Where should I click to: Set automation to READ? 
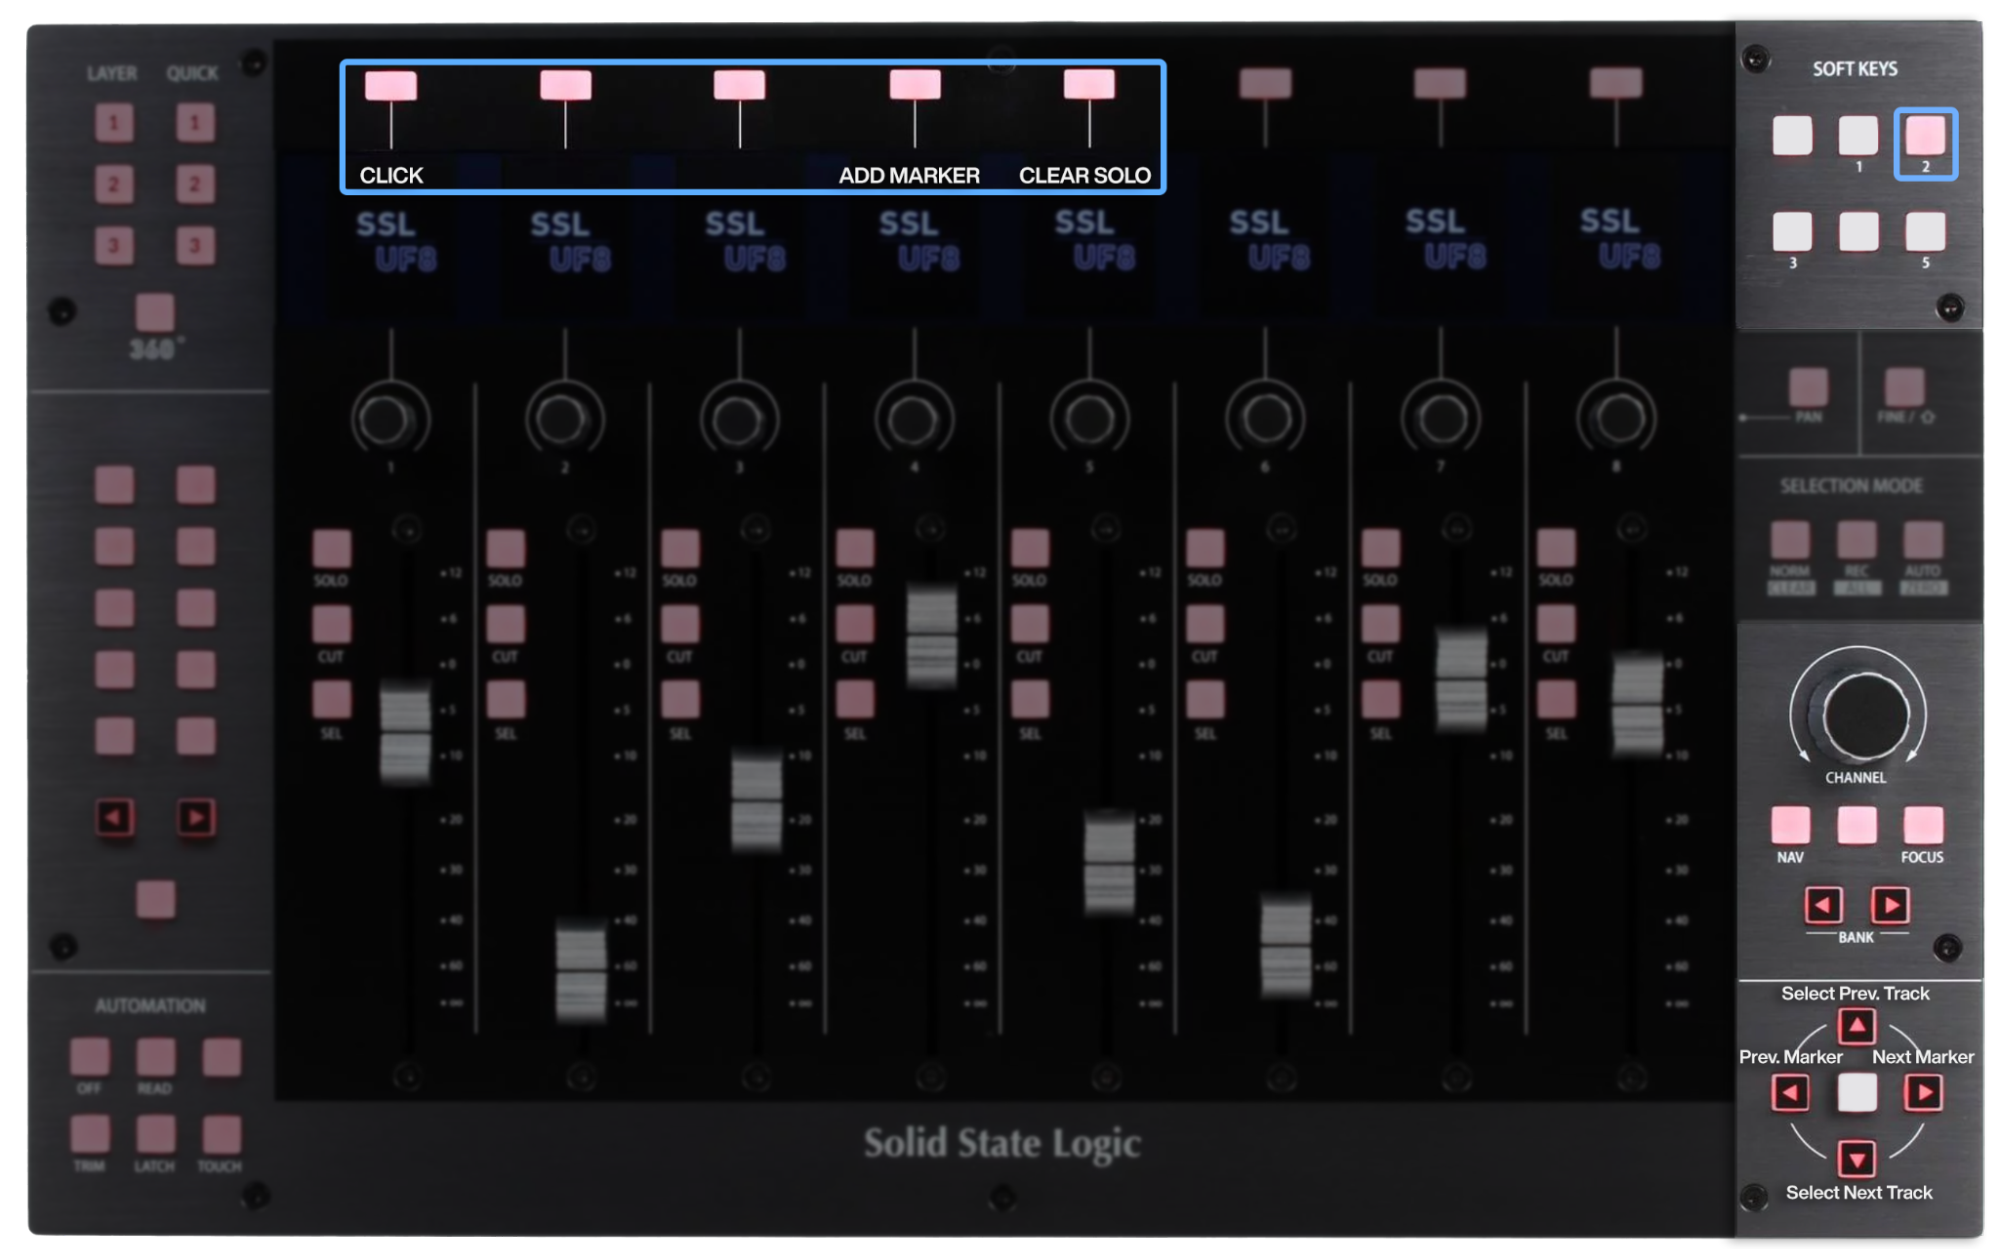coord(155,1056)
